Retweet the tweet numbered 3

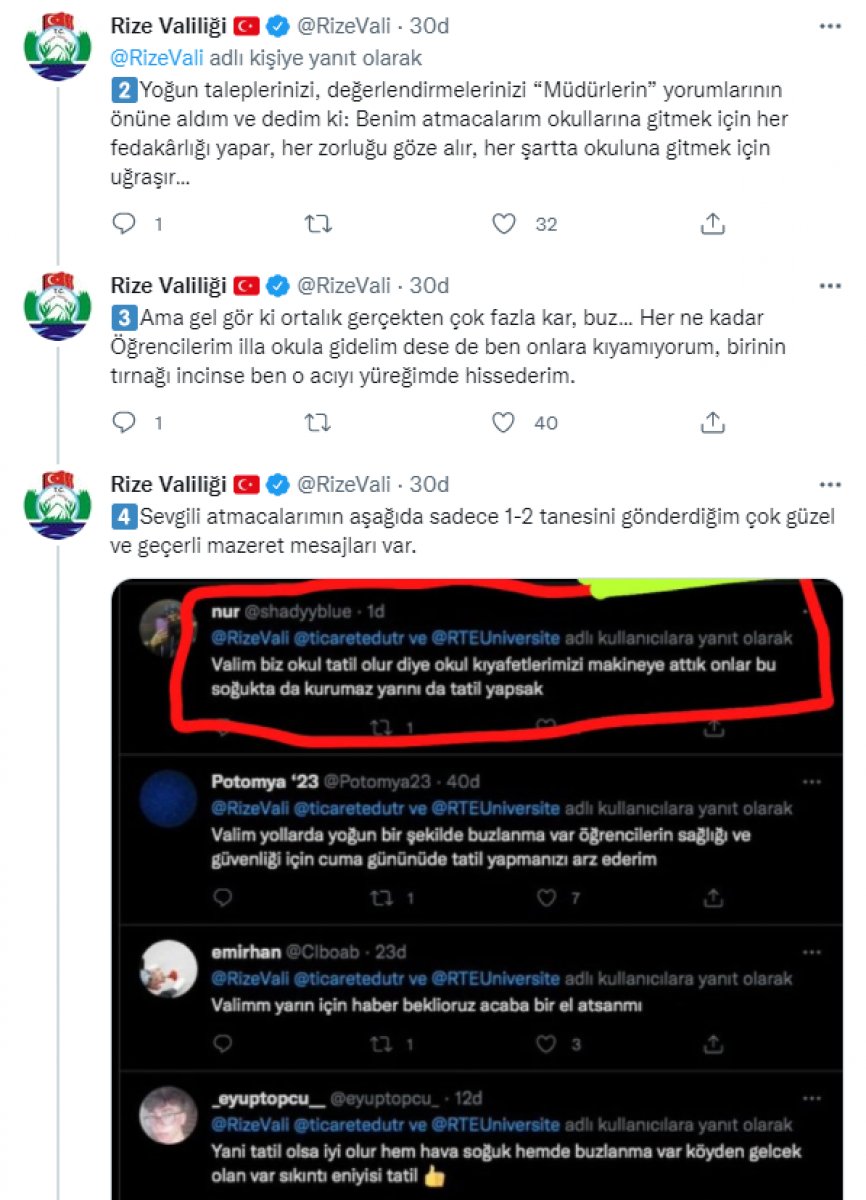(x=318, y=422)
